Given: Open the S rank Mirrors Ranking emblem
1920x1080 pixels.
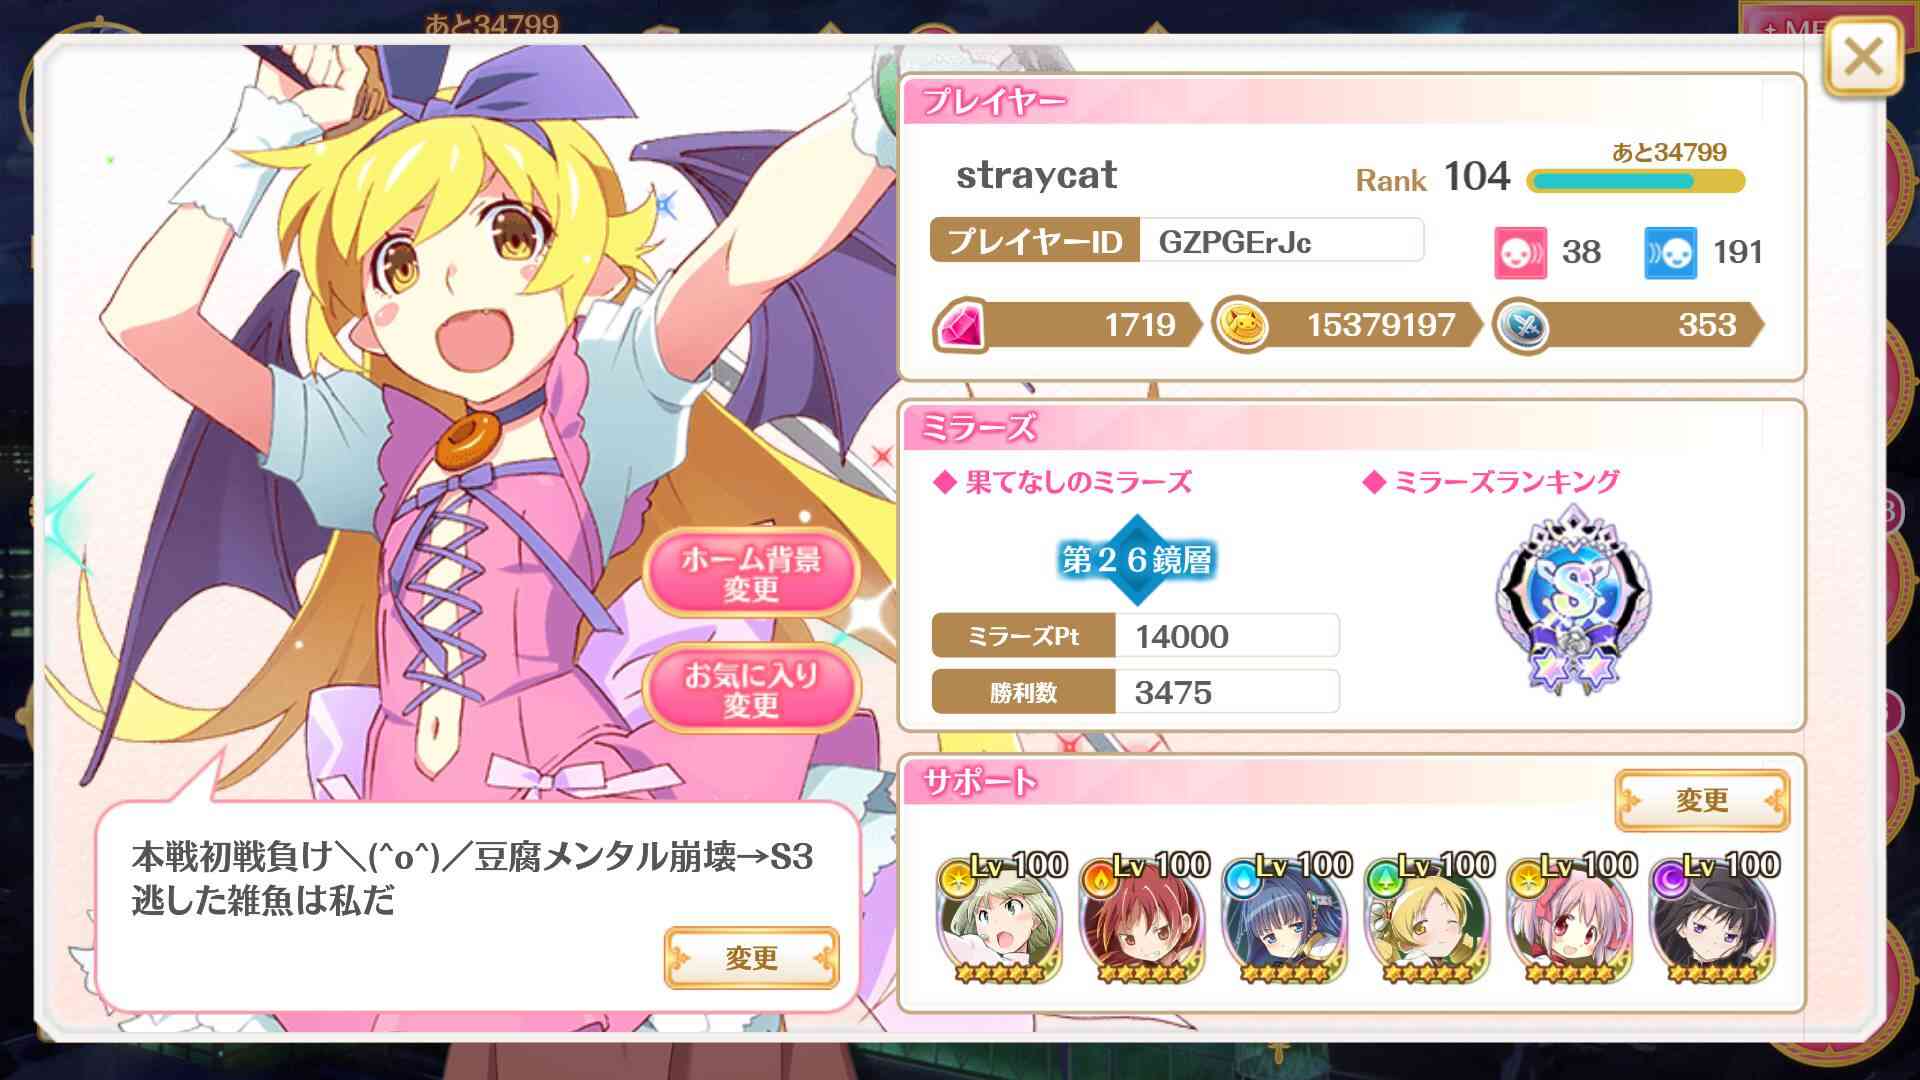Looking at the screenshot, I should point(1573,598).
